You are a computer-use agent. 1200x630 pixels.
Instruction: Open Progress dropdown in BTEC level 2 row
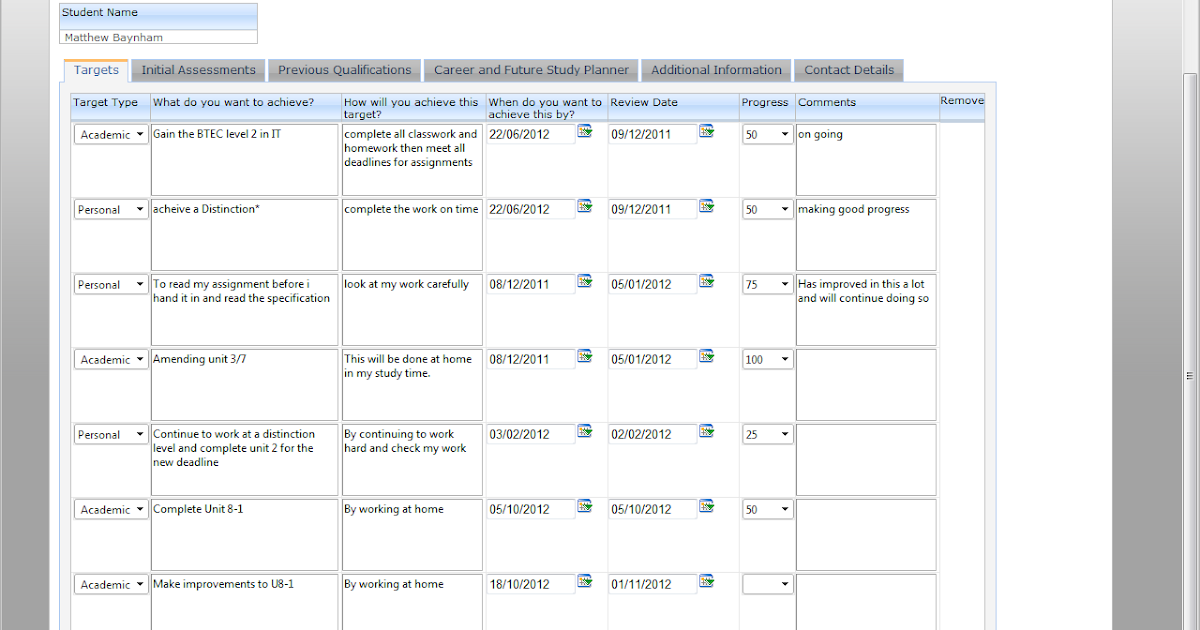tap(767, 134)
